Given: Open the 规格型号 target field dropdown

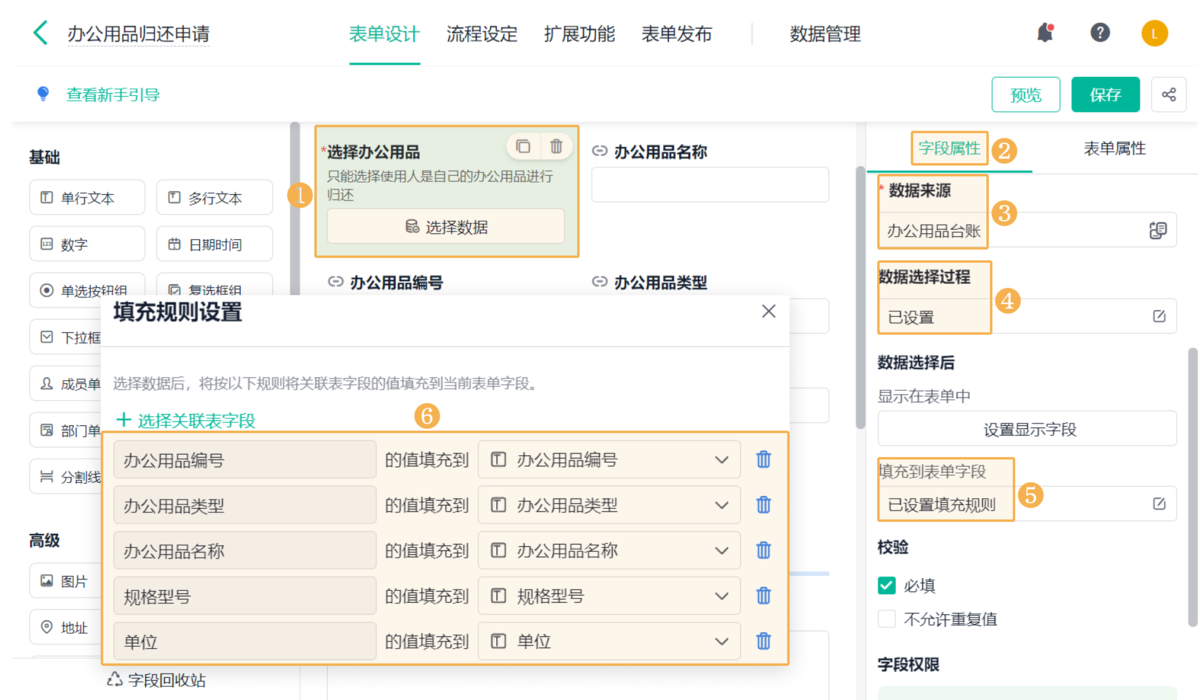Looking at the screenshot, I should click(x=721, y=597).
